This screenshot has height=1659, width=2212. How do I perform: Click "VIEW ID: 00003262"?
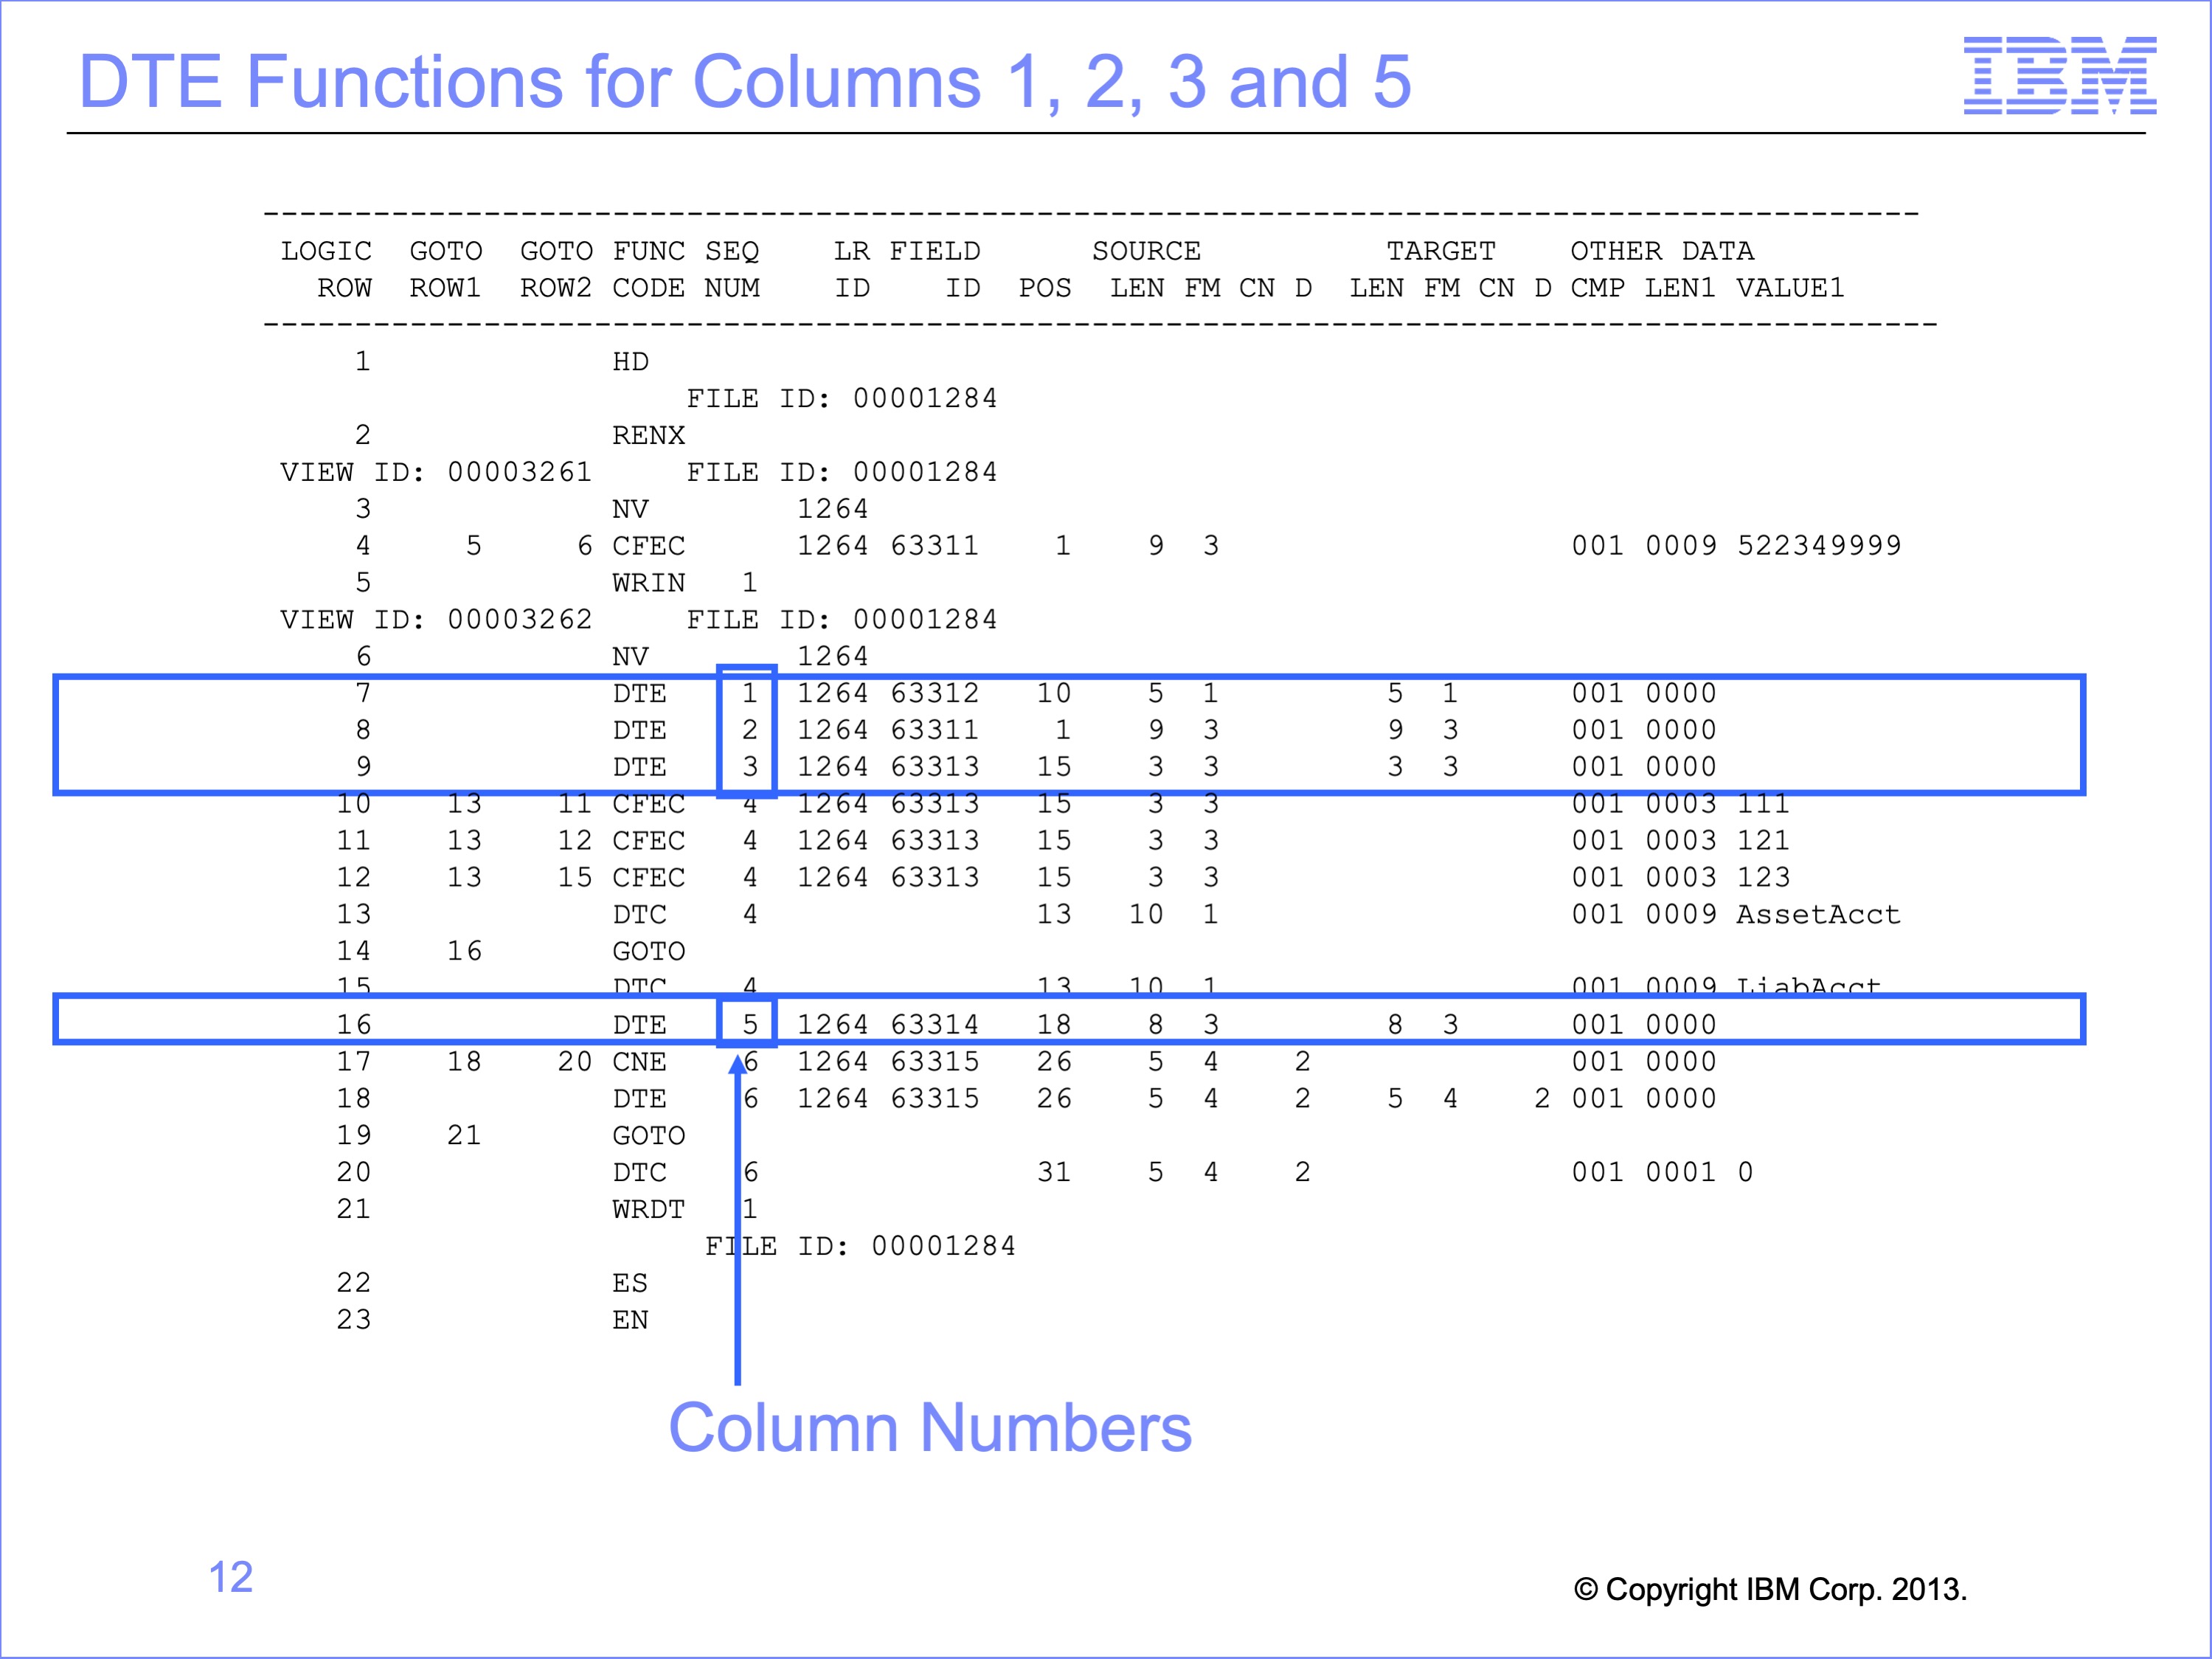click(436, 620)
